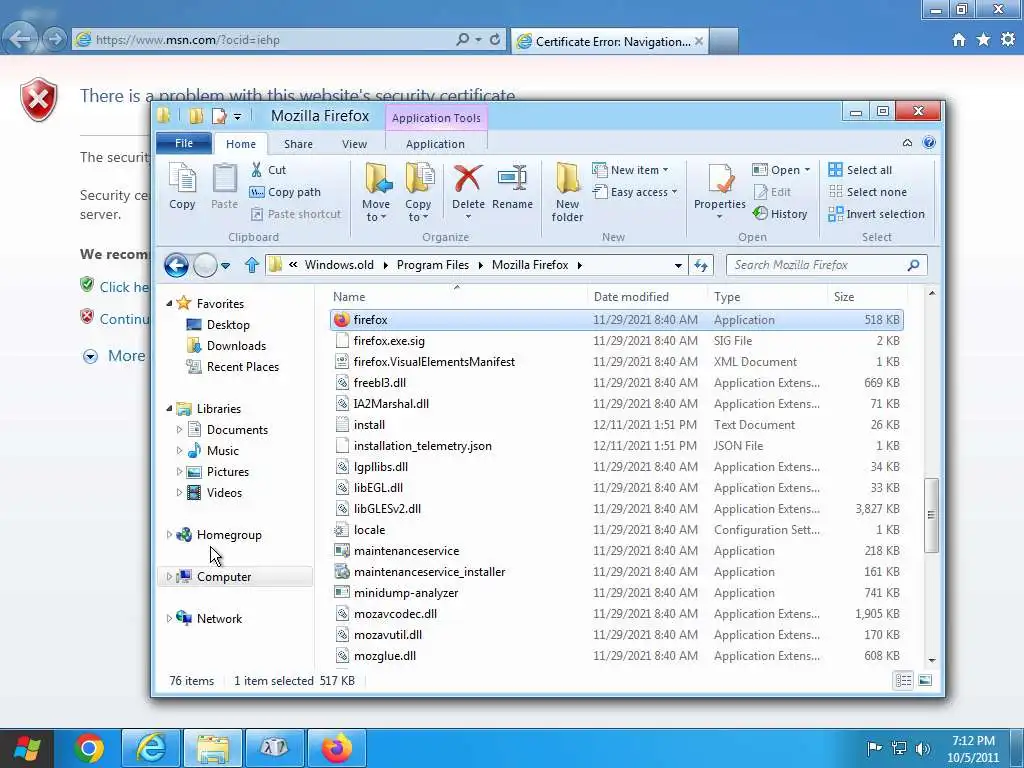
Task: Open the Application ribbon tab
Action: (x=435, y=144)
